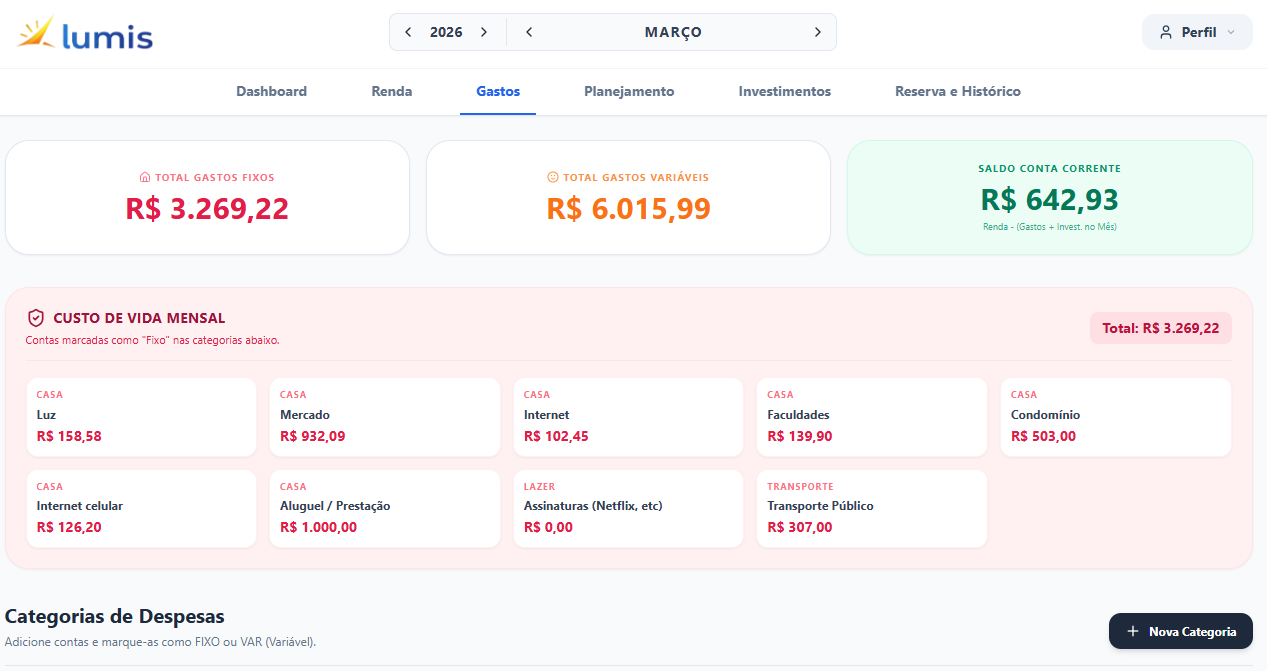1267x671 pixels.
Task: Click the Saldo Conta Corrente card
Action: 1050,197
